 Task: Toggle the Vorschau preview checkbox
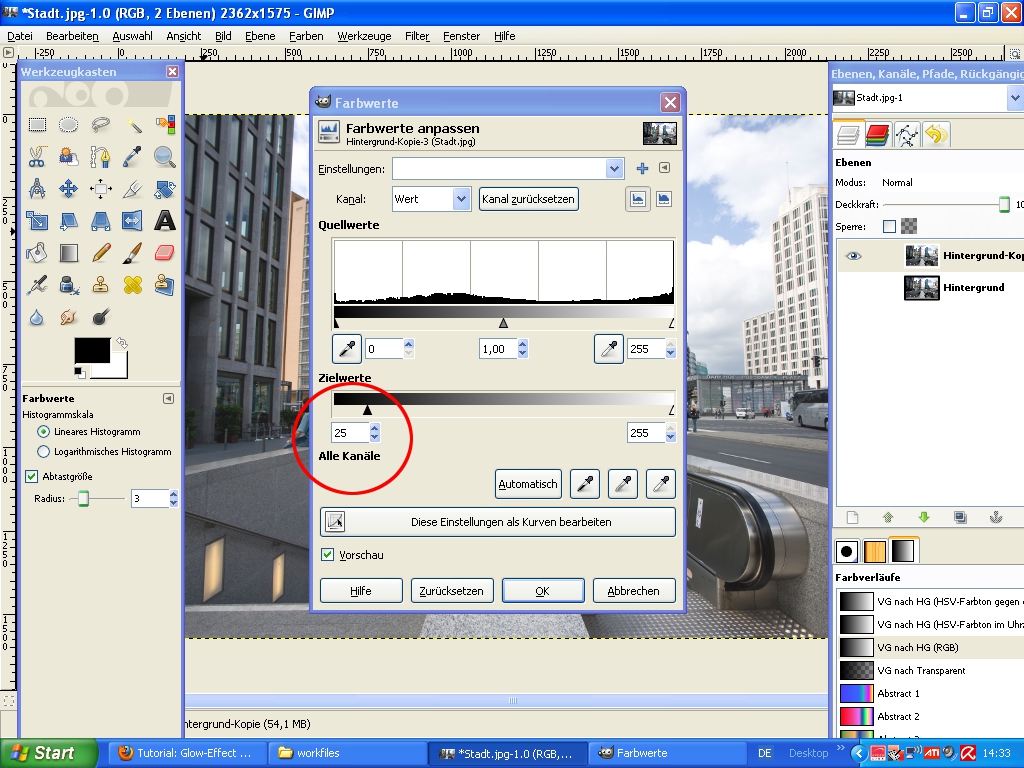point(328,554)
